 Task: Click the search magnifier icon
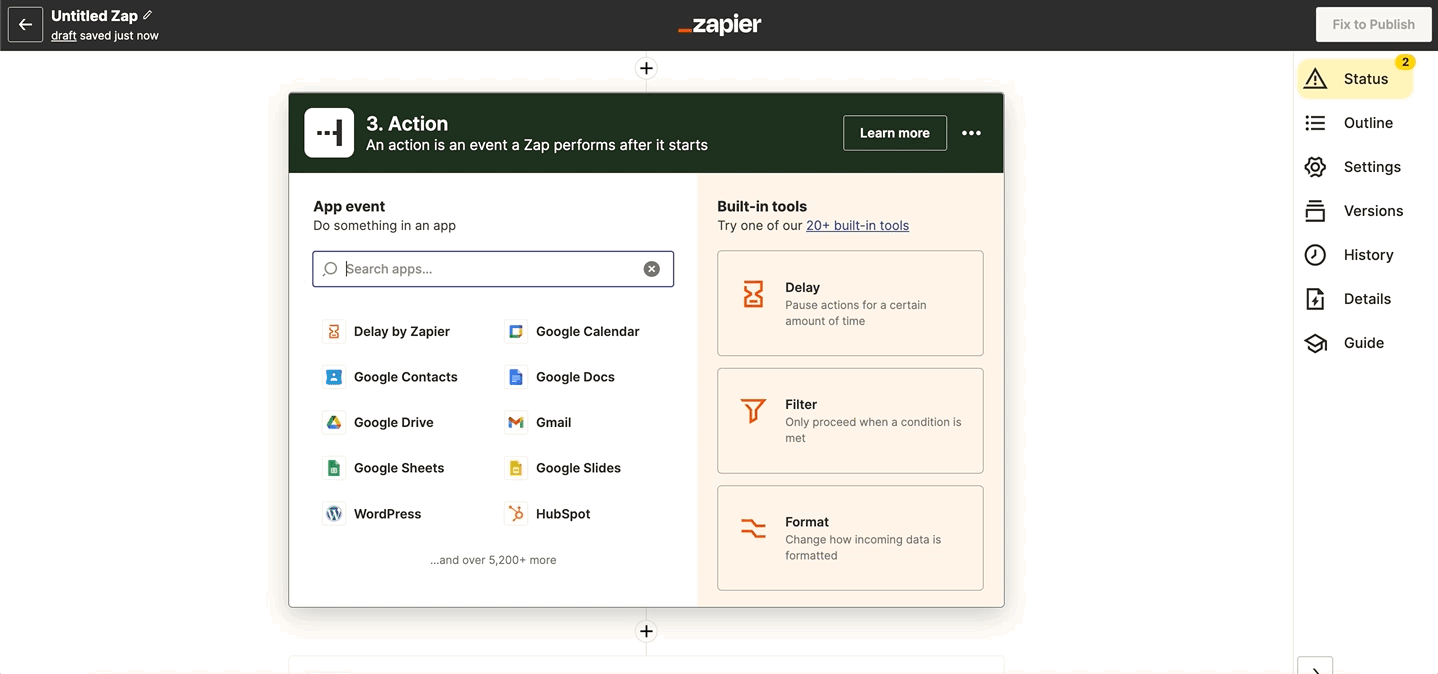click(330, 269)
